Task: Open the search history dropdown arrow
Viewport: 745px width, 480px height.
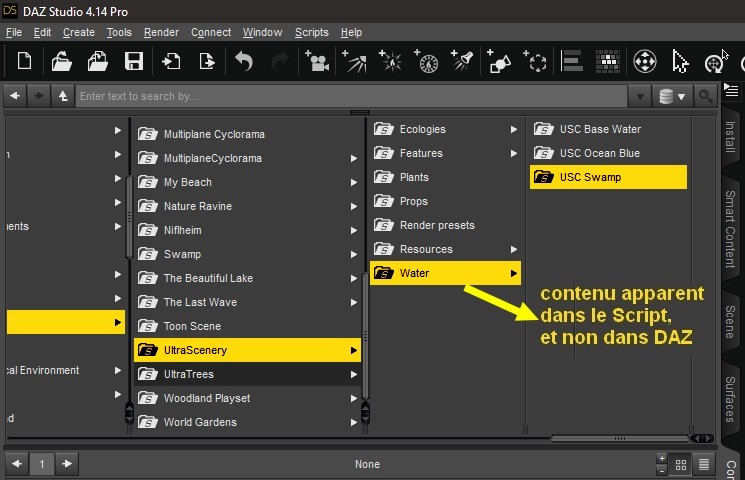Action: 640,97
